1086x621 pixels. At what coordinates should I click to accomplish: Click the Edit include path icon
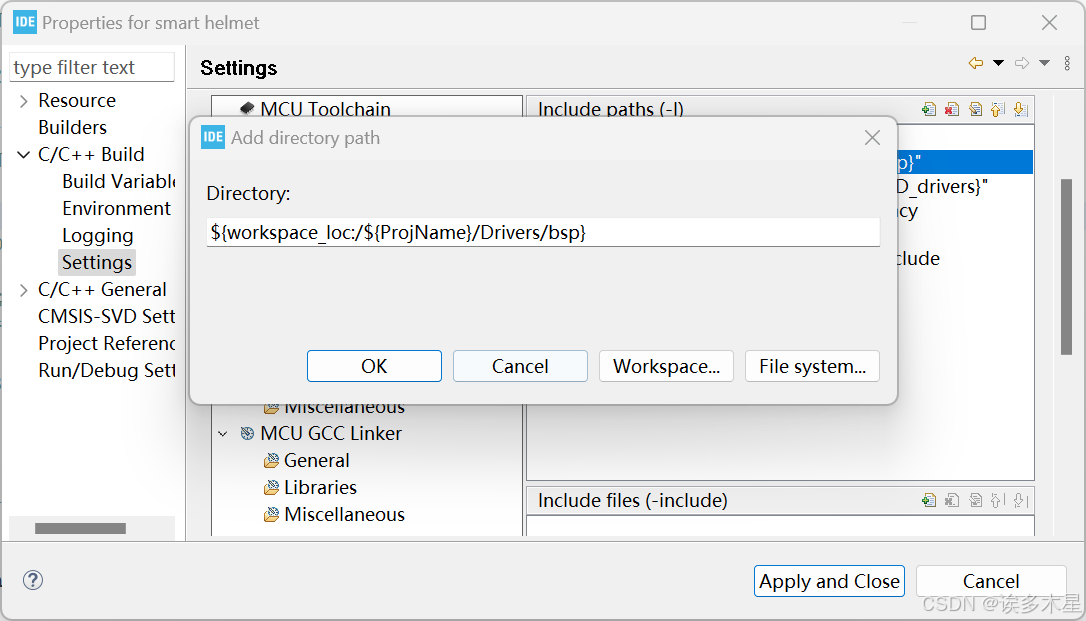point(975,109)
